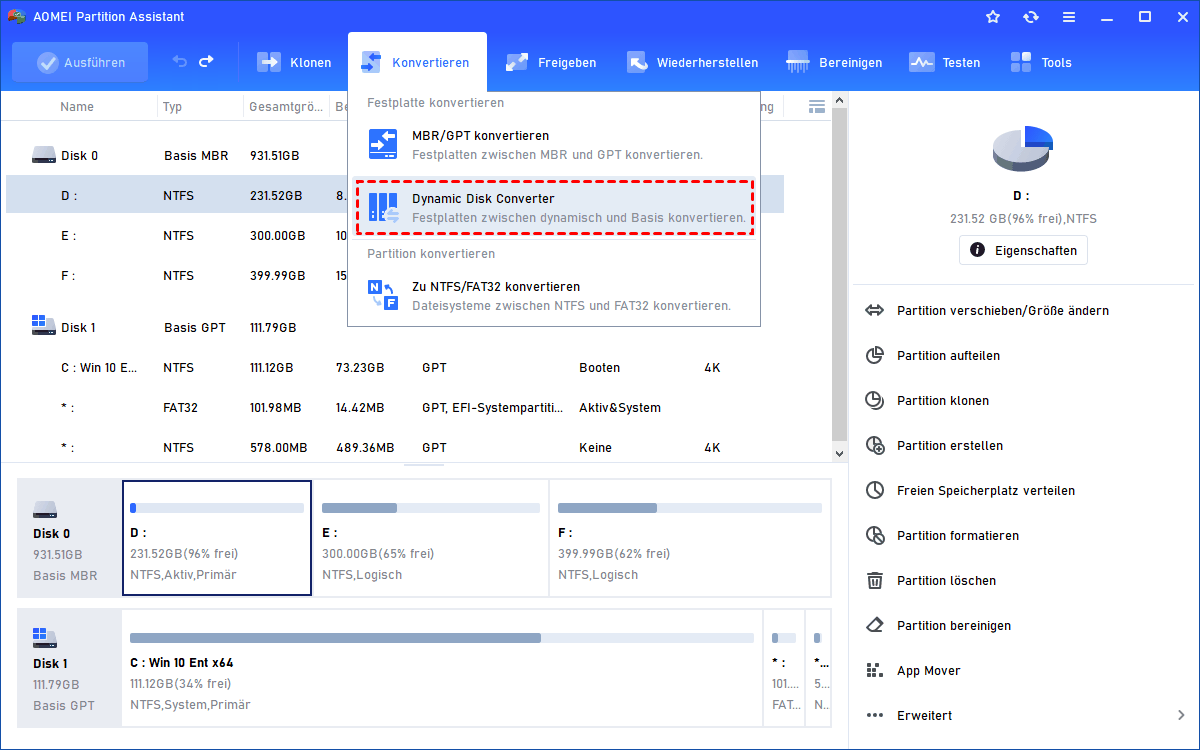Image resolution: width=1200 pixels, height=750 pixels.
Task: Click E: usage bar in disk map
Action: click(x=431, y=508)
